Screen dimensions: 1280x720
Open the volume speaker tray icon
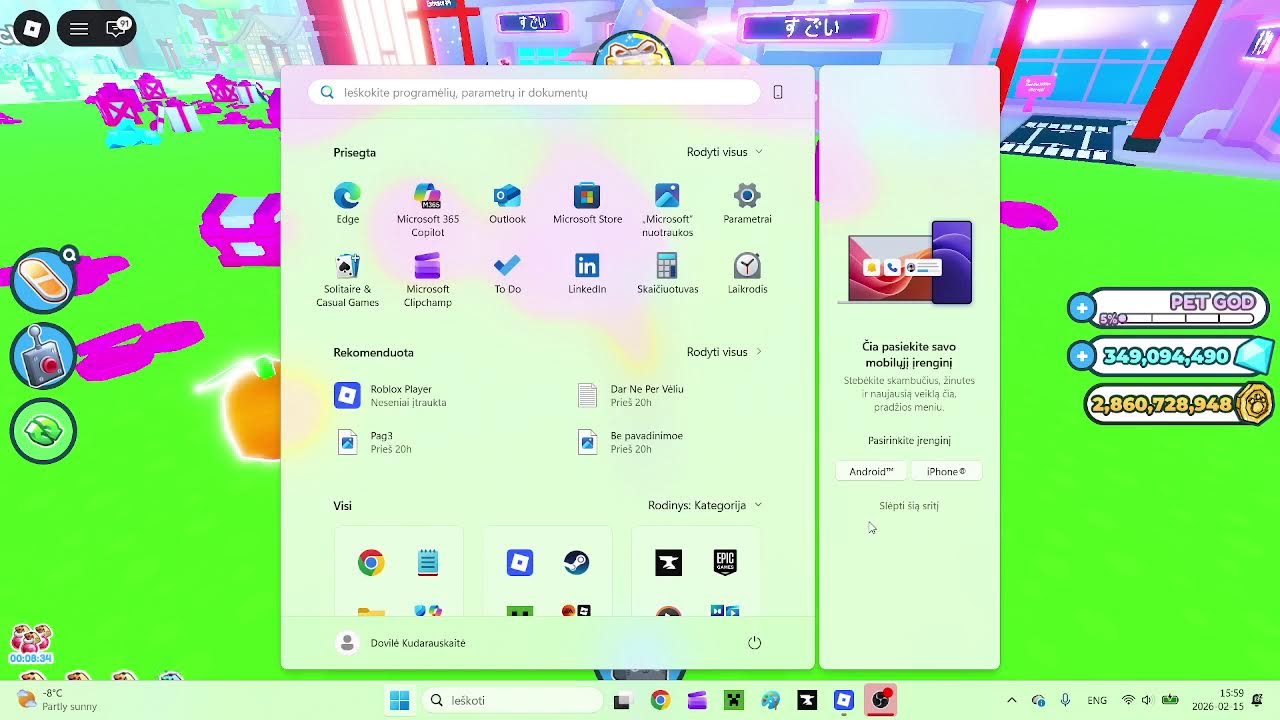click(x=1147, y=700)
